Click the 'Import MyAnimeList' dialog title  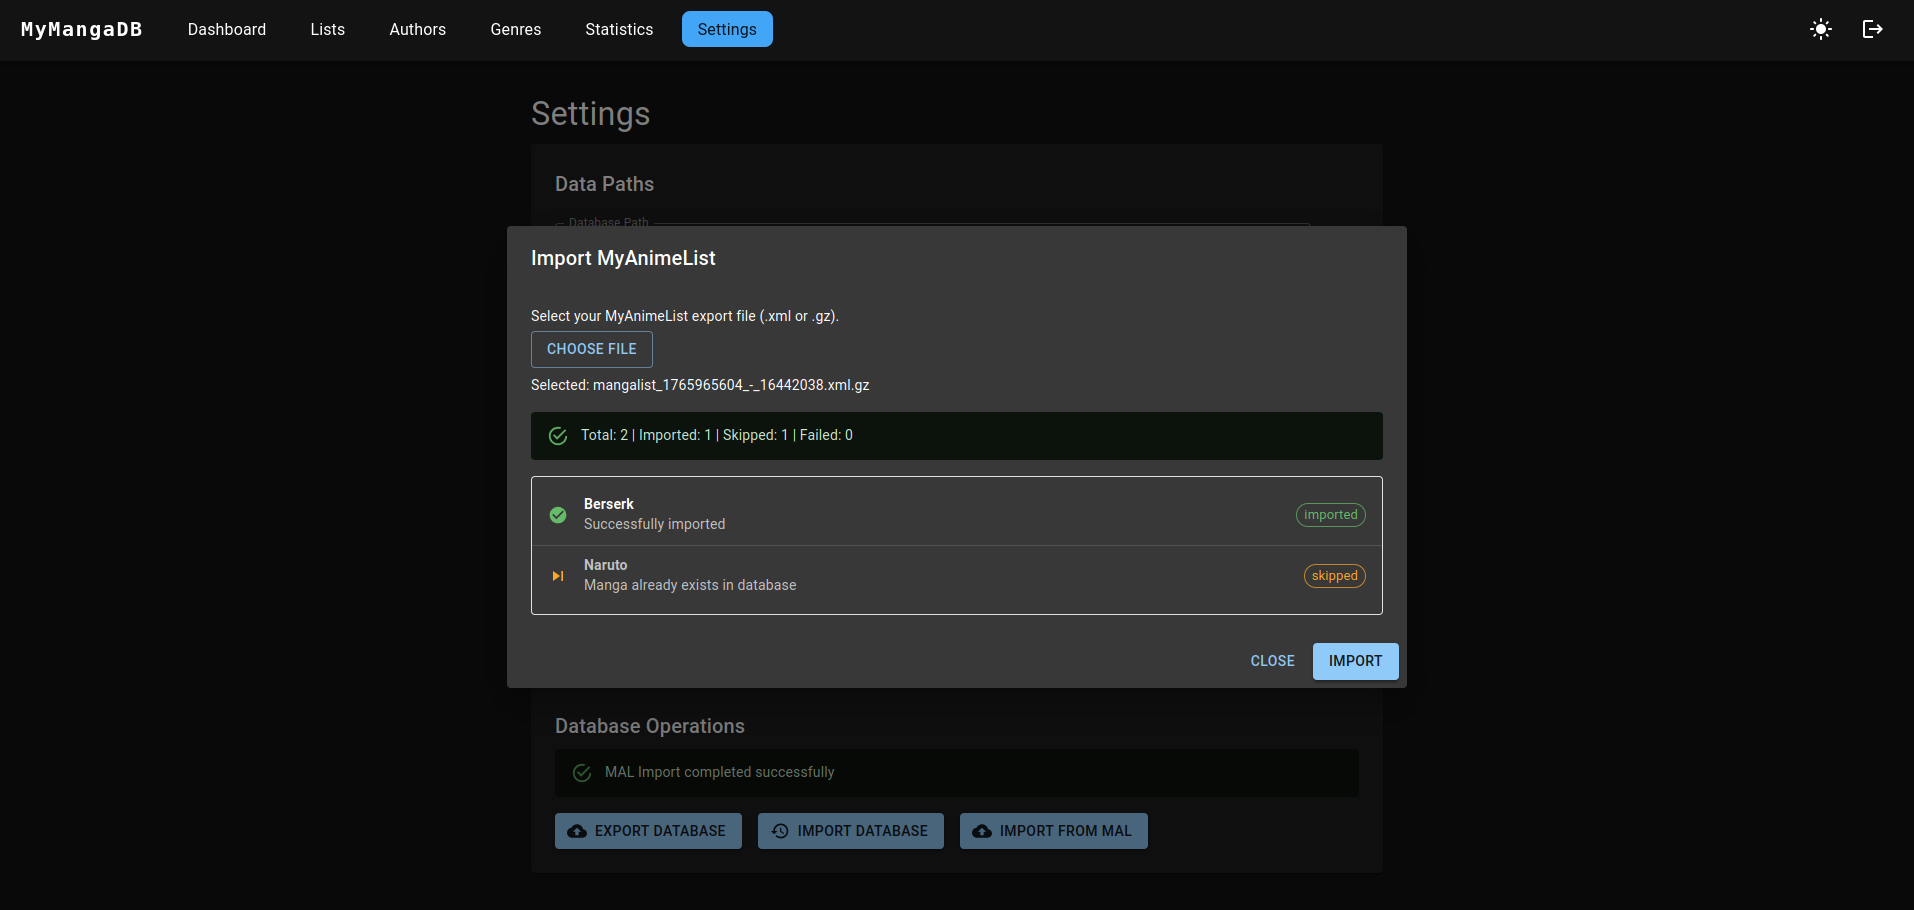pyautogui.click(x=623, y=258)
